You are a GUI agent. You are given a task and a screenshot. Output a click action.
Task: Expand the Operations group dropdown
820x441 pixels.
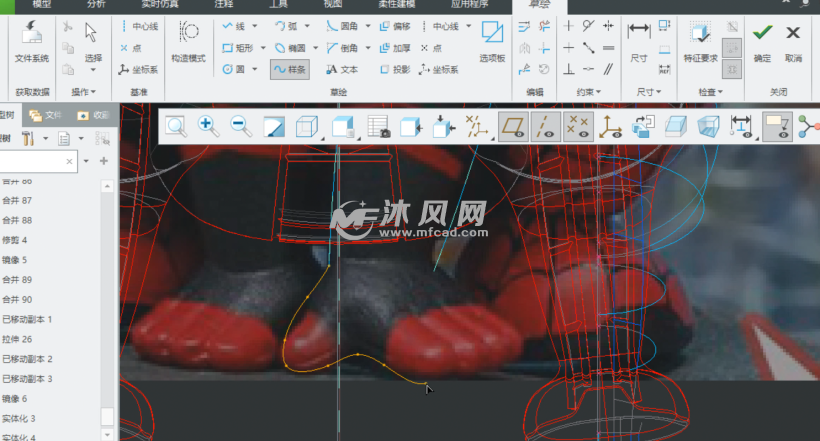point(84,92)
